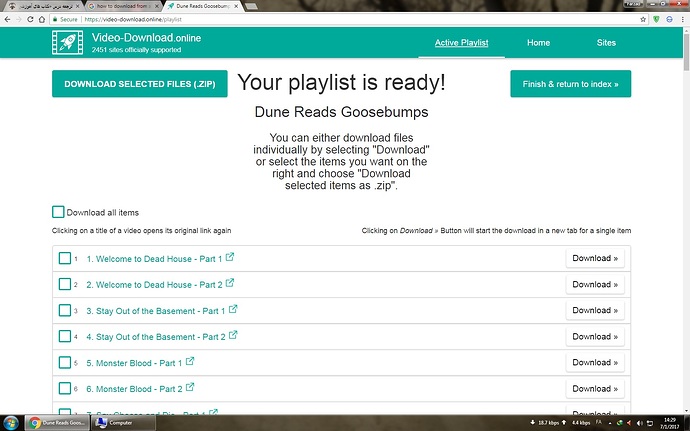Download Stay Out of the Basement Part 2
The image size is (690, 431).
[x=595, y=336]
